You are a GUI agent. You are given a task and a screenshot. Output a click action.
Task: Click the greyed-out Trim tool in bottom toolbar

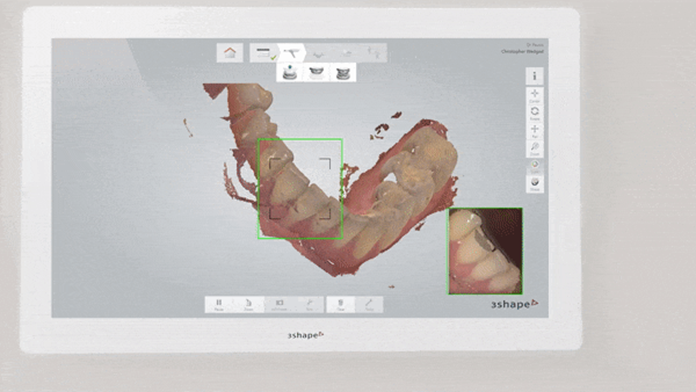[x=309, y=305]
